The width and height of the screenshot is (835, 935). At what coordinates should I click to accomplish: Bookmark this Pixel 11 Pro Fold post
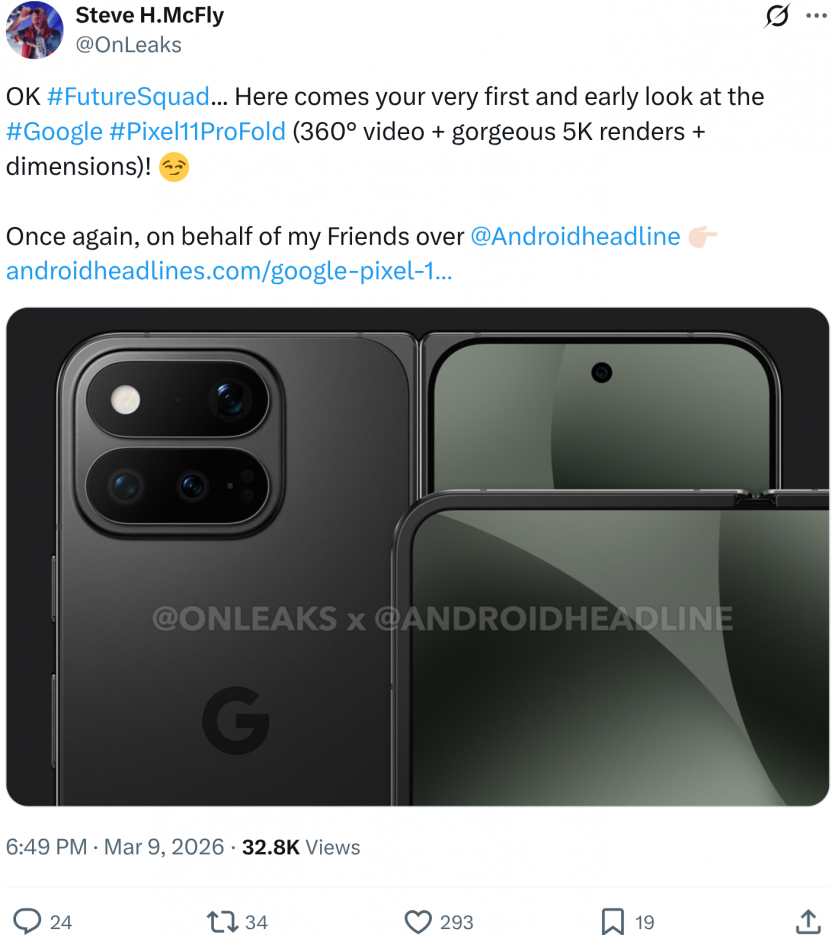pos(612,921)
